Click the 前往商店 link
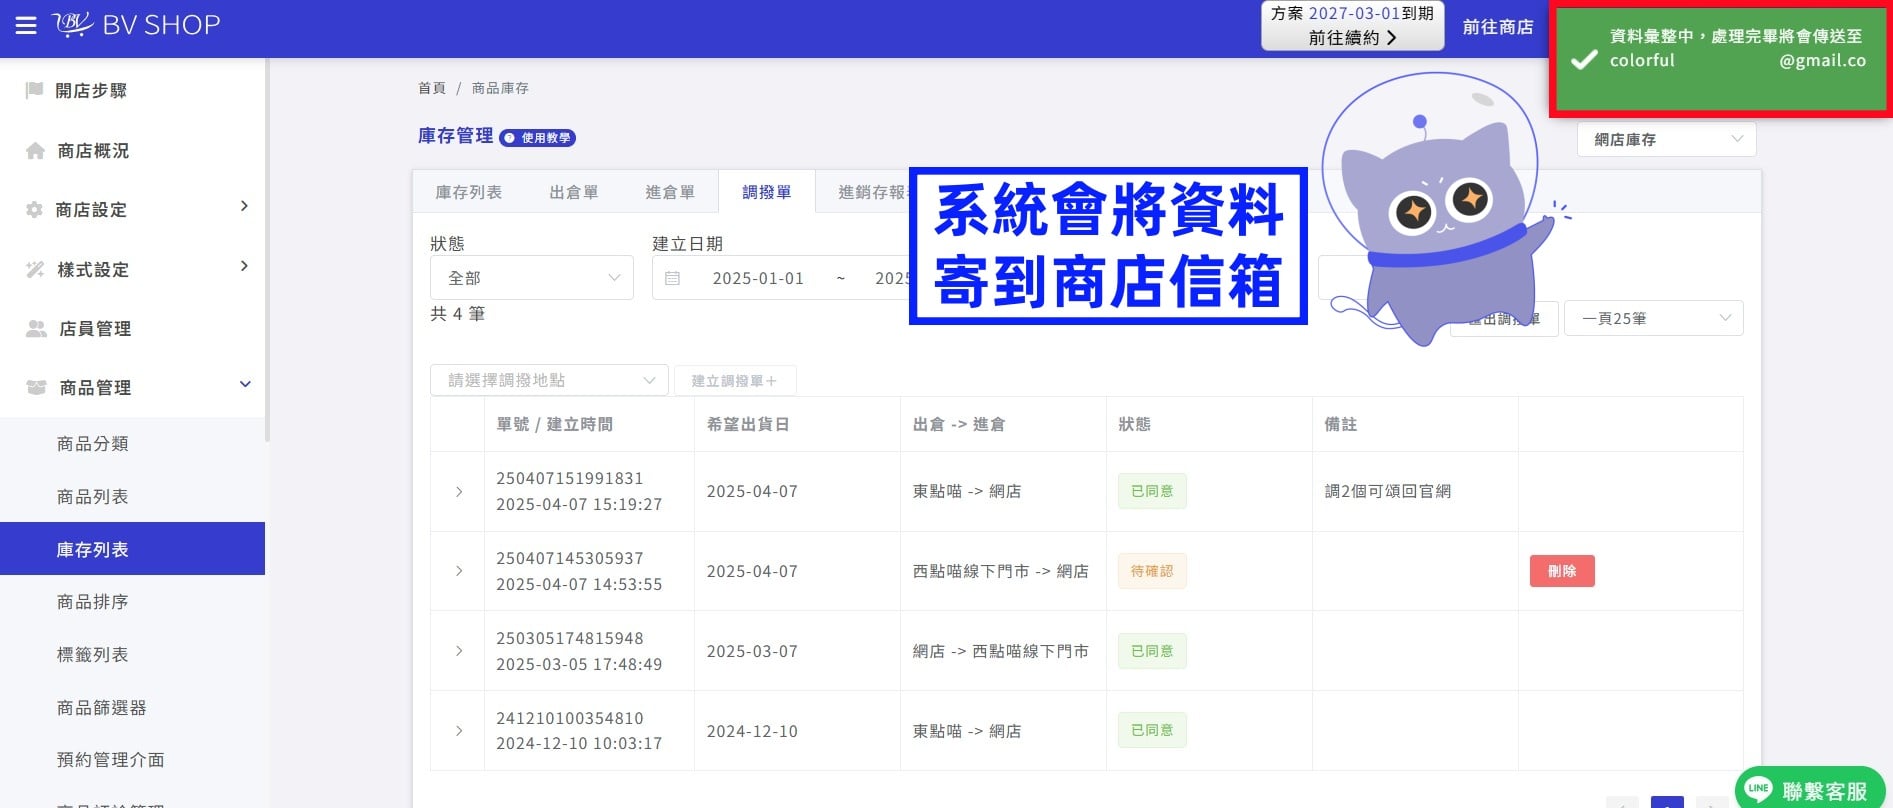The image size is (1893, 808). [1498, 27]
